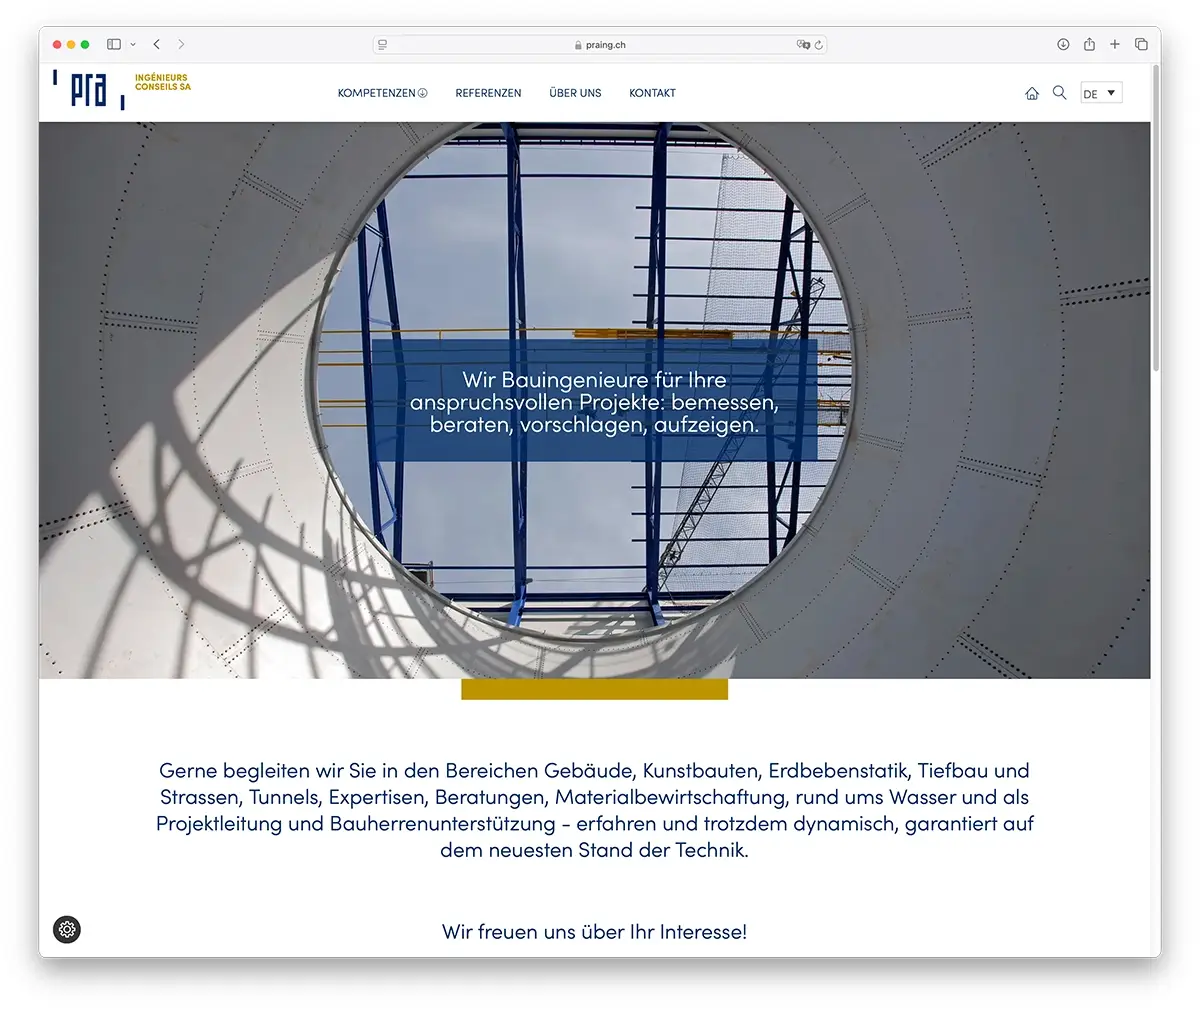Go forward to the next page
This screenshot has height=1009, width=1200.
click(x=181, y=44)
